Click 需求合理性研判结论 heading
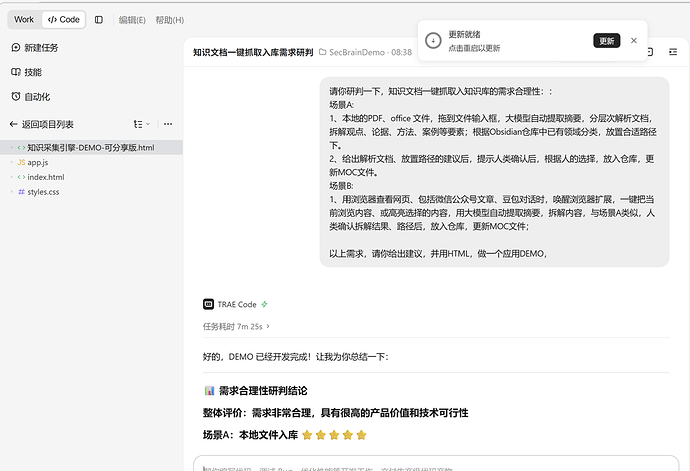This screenshot has width=690, height=471. [263, 390]
